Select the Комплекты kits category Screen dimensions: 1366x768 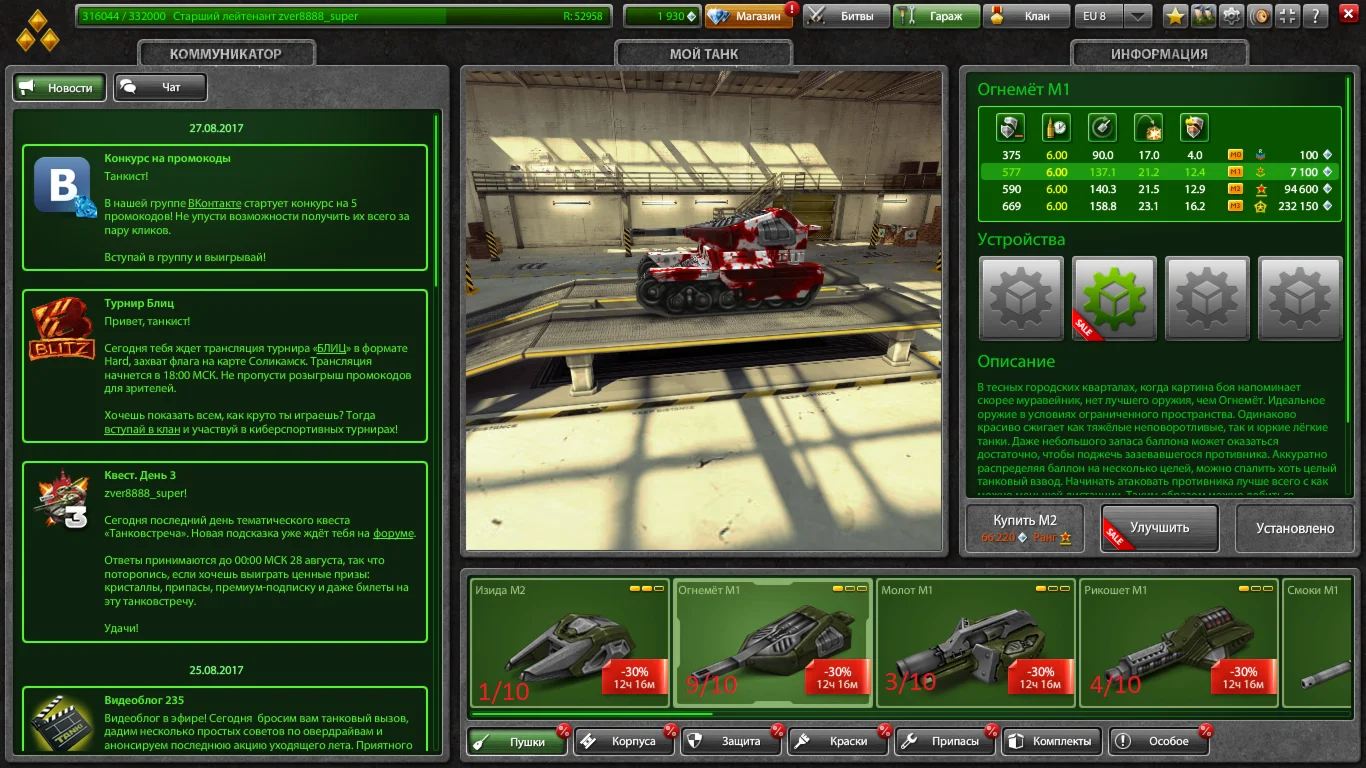[x=1052, y=741]
